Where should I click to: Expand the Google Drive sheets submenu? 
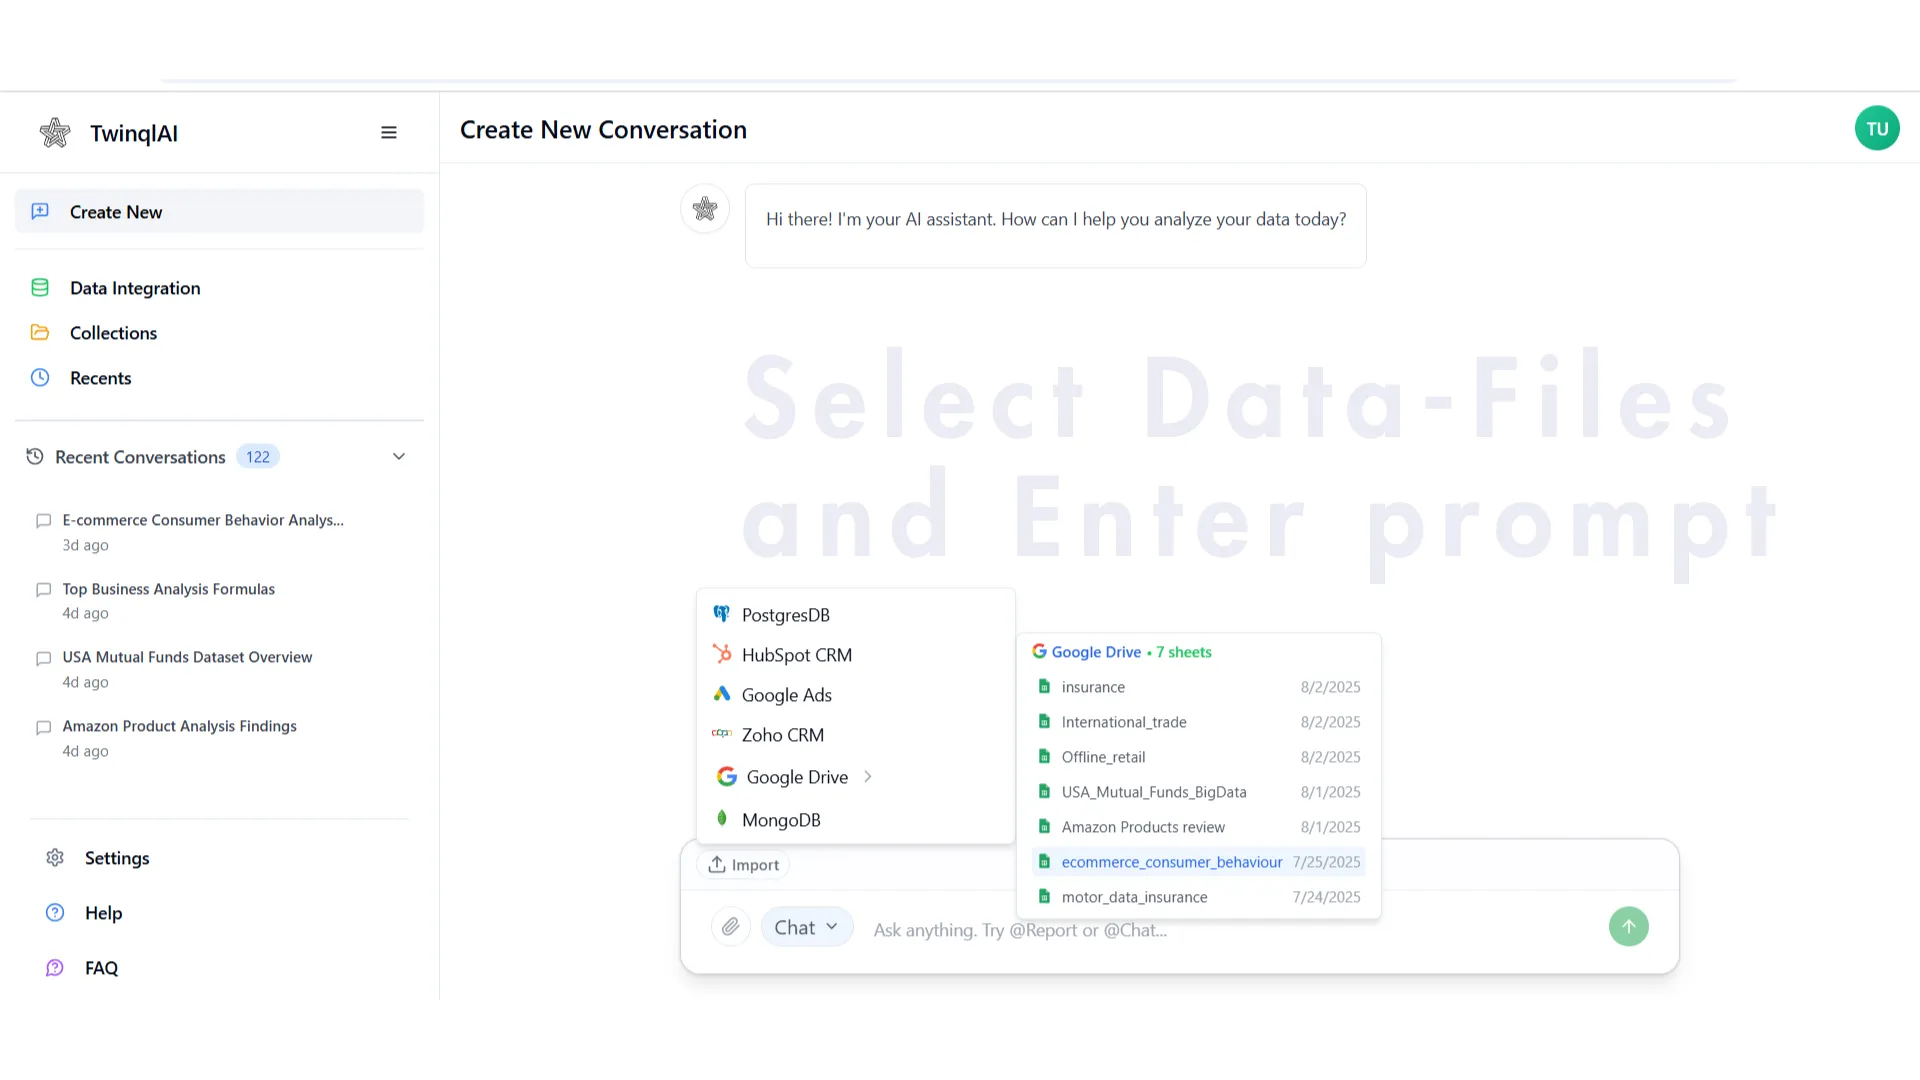click(867, 776)
